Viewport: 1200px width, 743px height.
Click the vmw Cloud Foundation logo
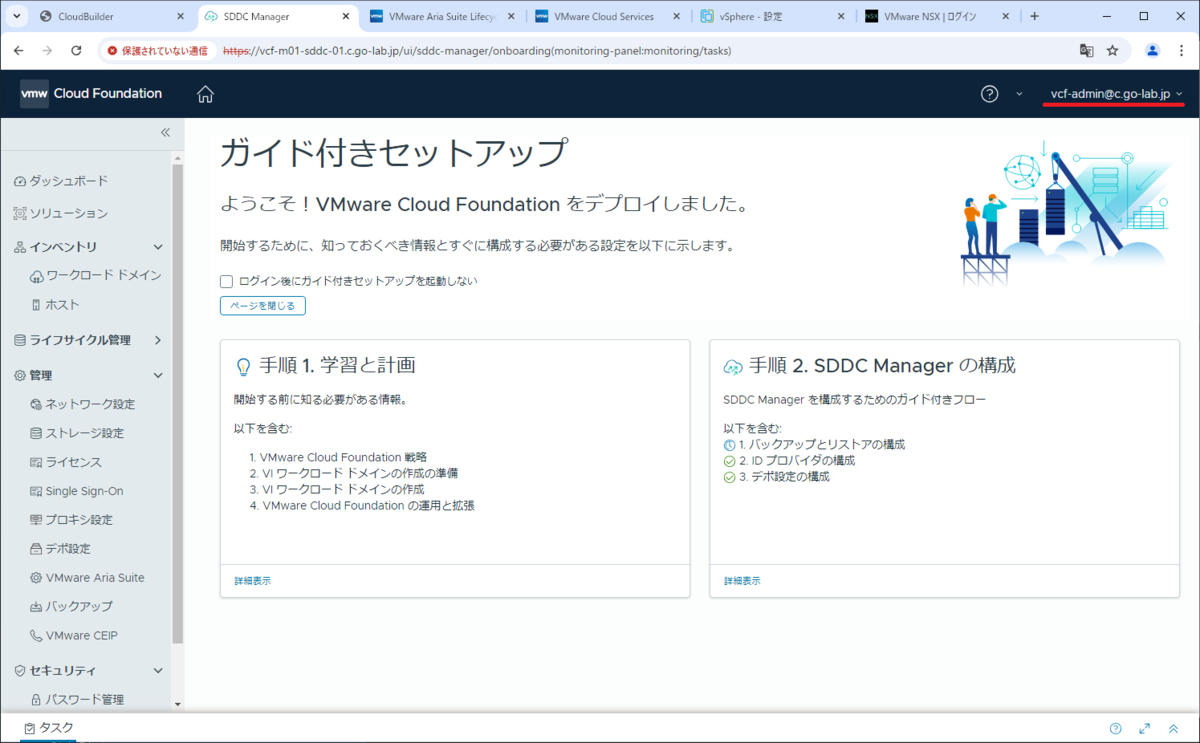(x=91, y=94)
